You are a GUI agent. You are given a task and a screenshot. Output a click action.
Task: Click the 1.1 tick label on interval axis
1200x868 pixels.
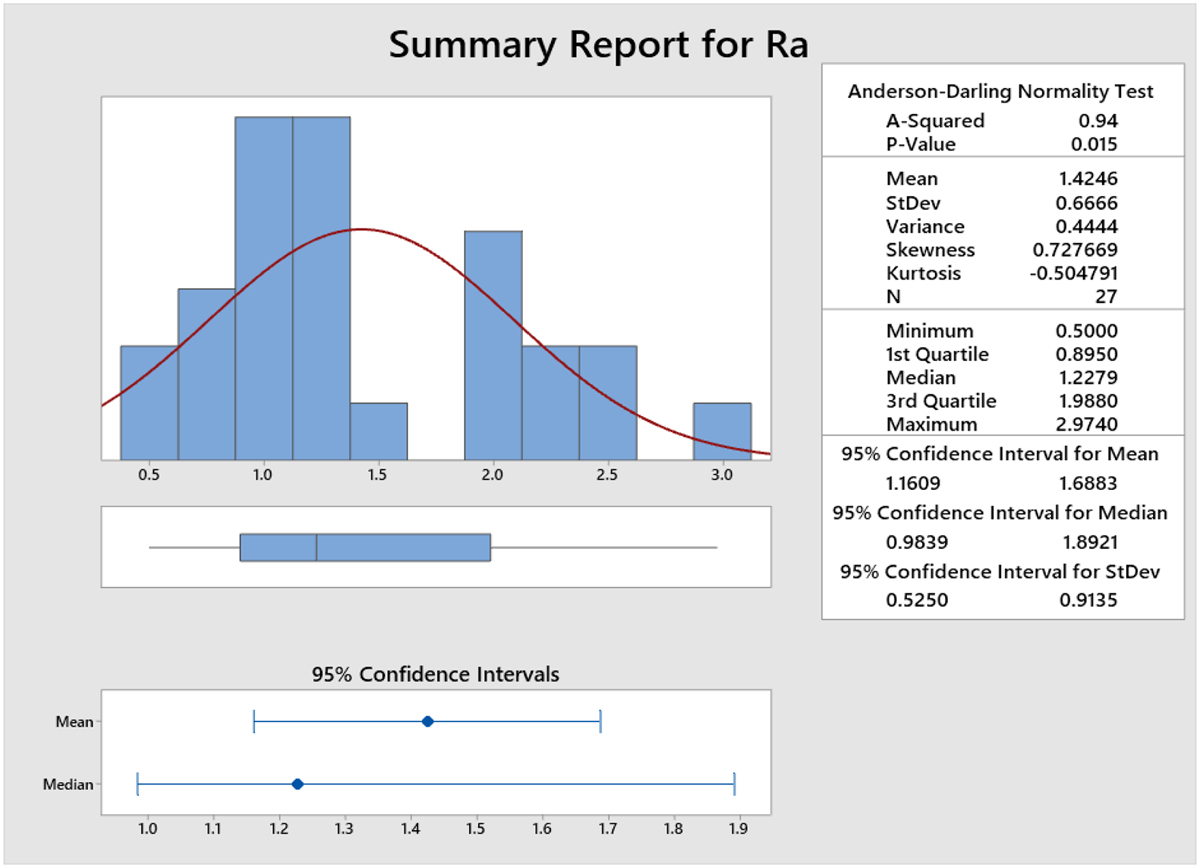(213, 829)
